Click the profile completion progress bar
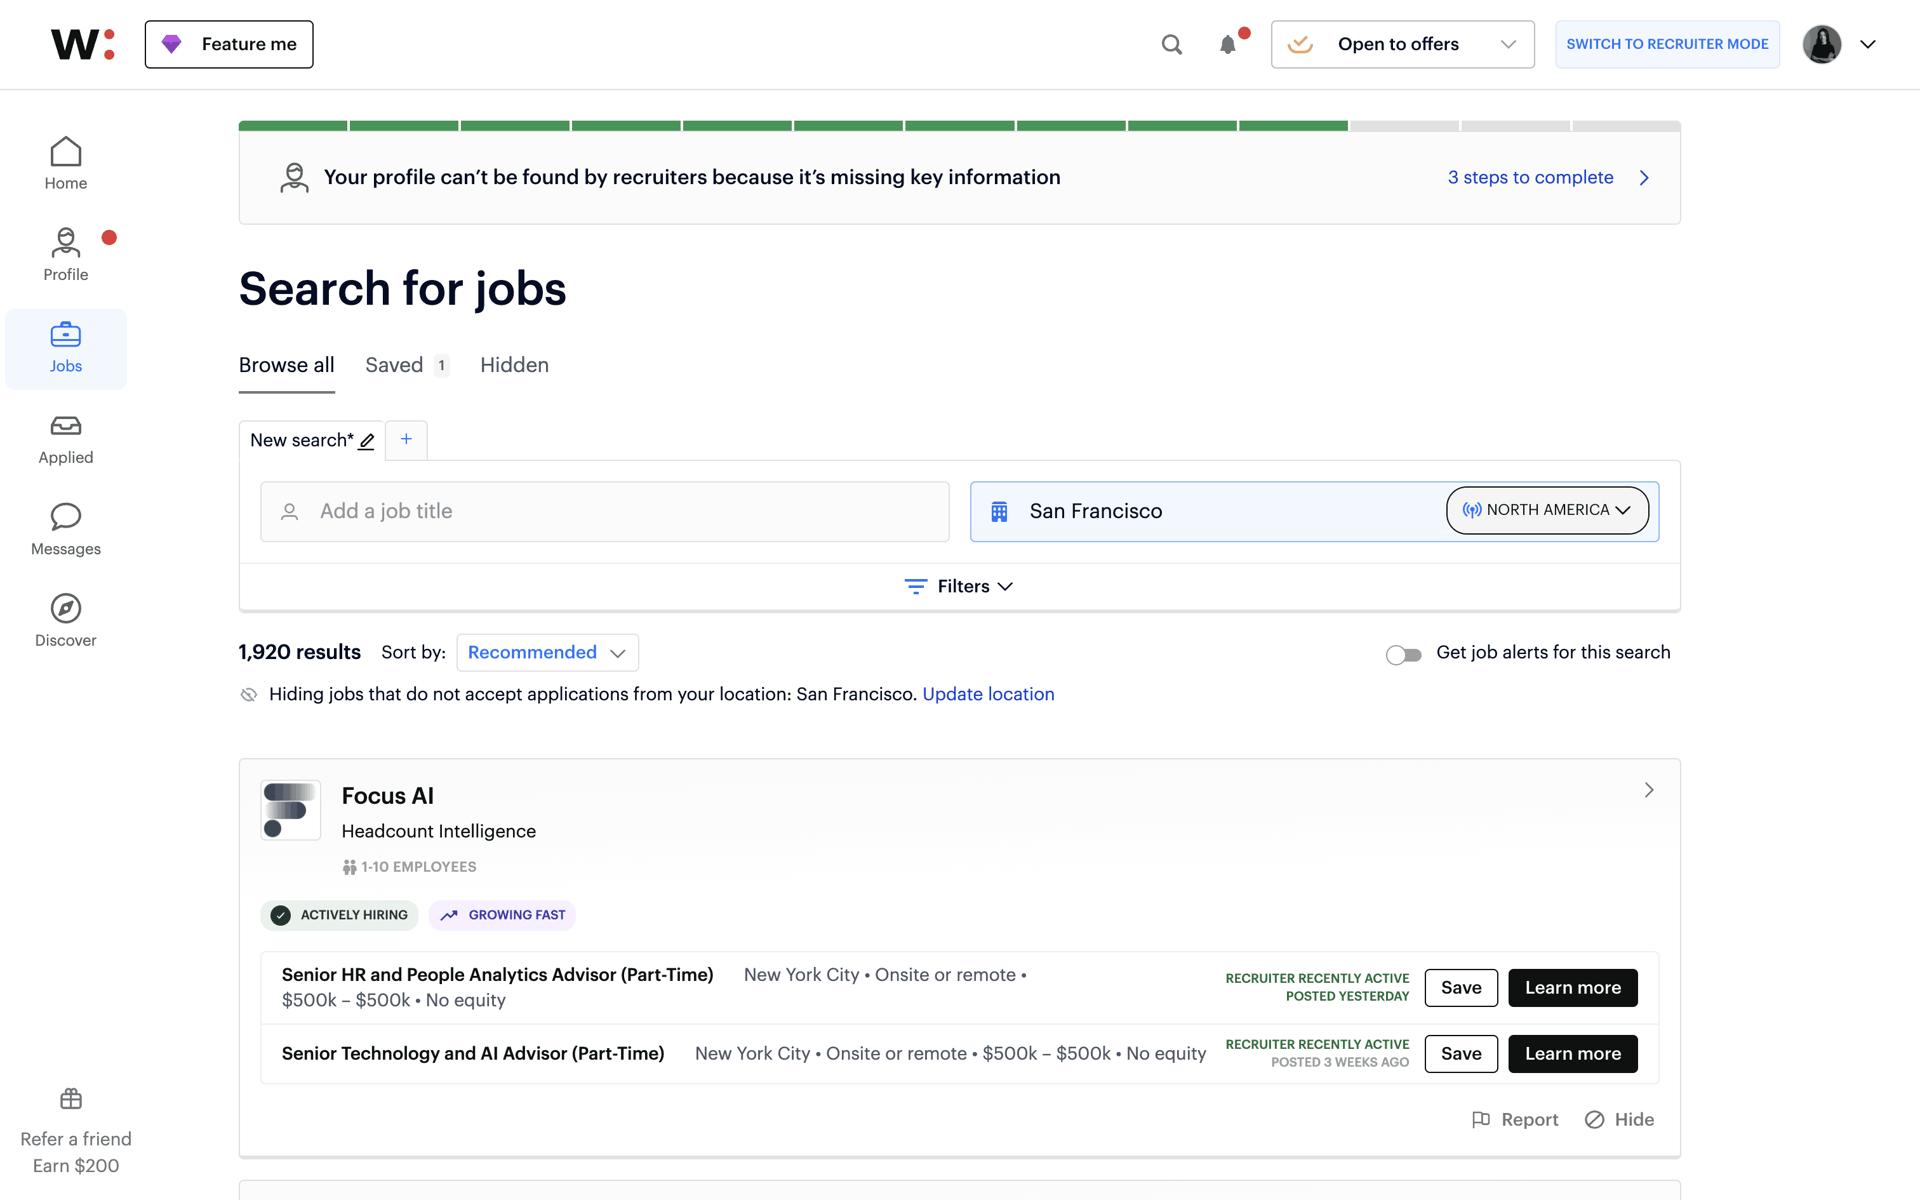The height and width of the screenshot is (1200, 1920). 959,126
